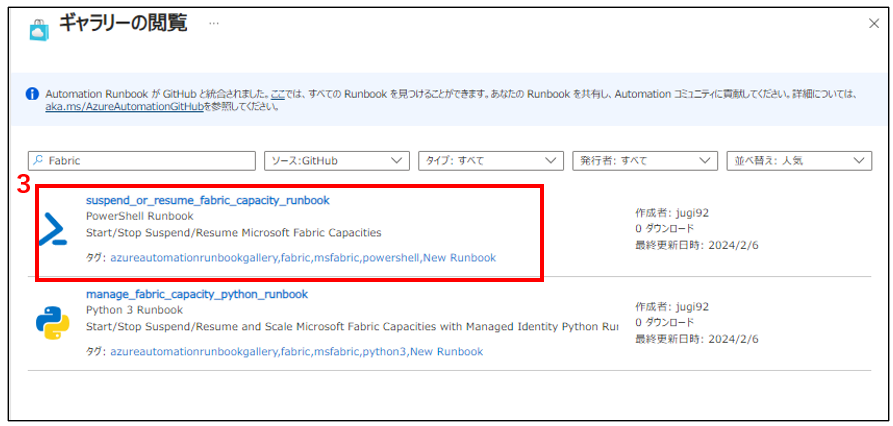Open suspend_or_resume_fabric_capacity_runbook

pos(208,200)
